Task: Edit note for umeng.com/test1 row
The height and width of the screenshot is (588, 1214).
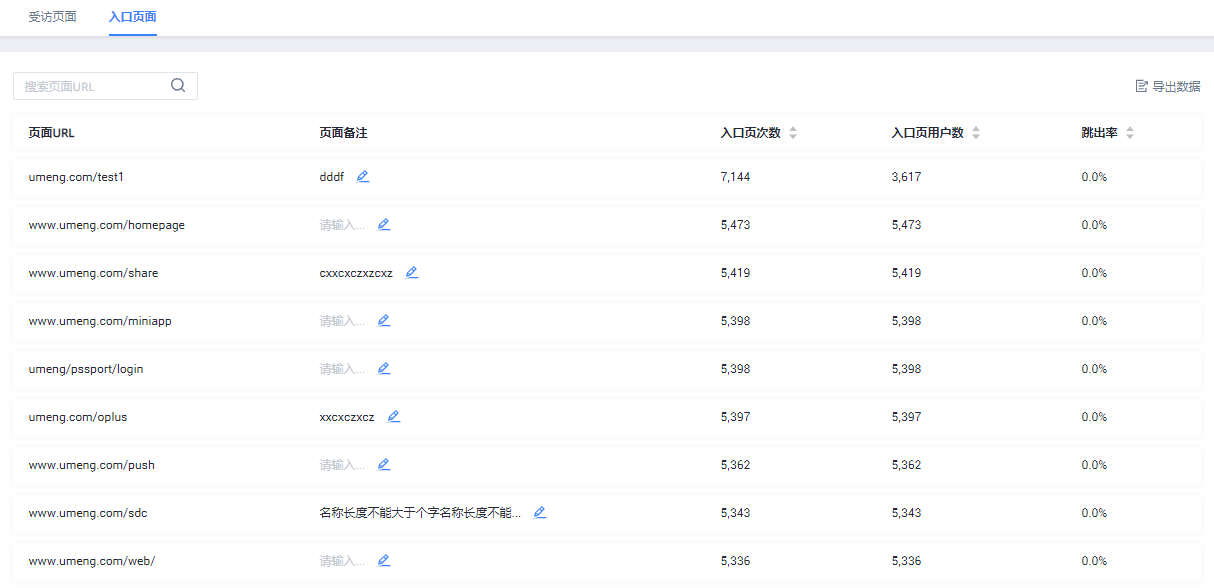Action: 363,176
